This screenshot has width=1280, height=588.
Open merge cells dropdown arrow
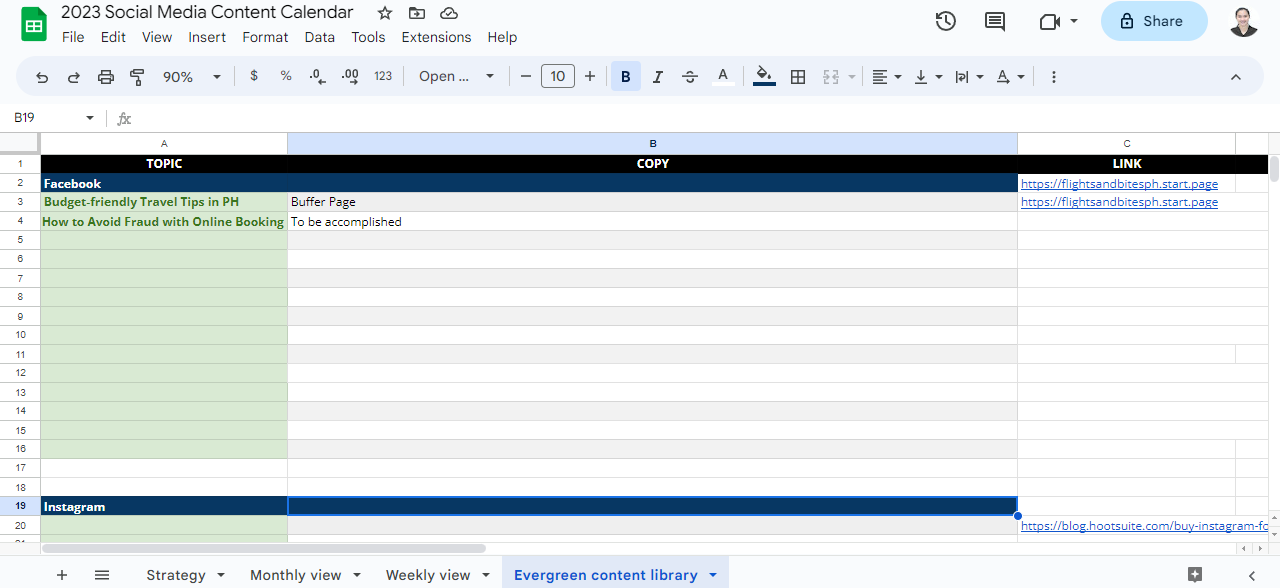click(852, 77)
